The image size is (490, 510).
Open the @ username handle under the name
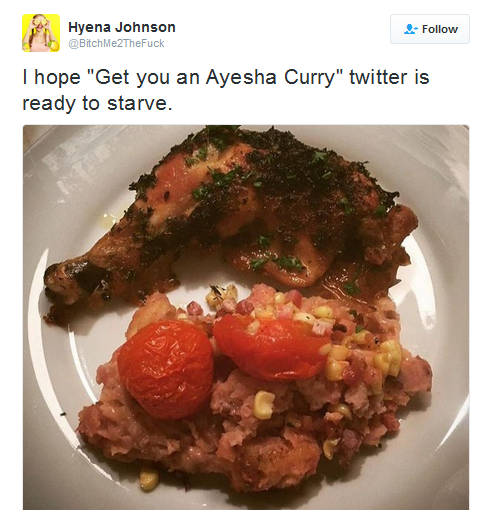coord(116,43)
